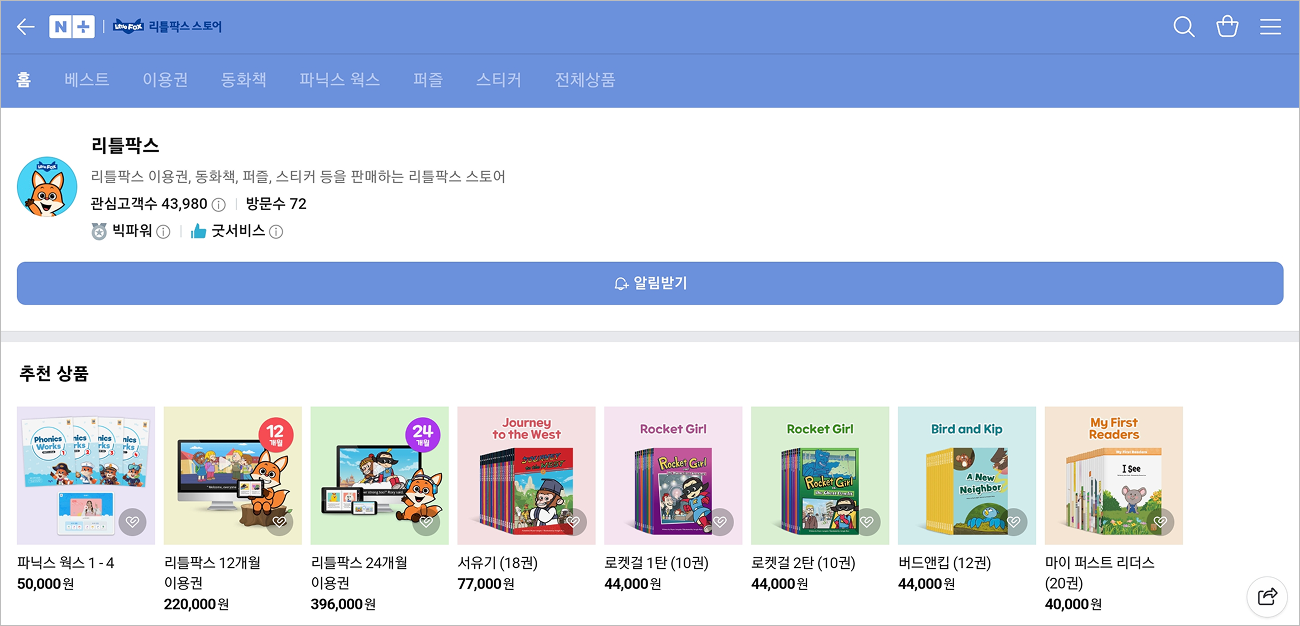Like the 로켓걸 1탄 (10권) product
The image size is (1300, 626).
(x=720, y=522)
